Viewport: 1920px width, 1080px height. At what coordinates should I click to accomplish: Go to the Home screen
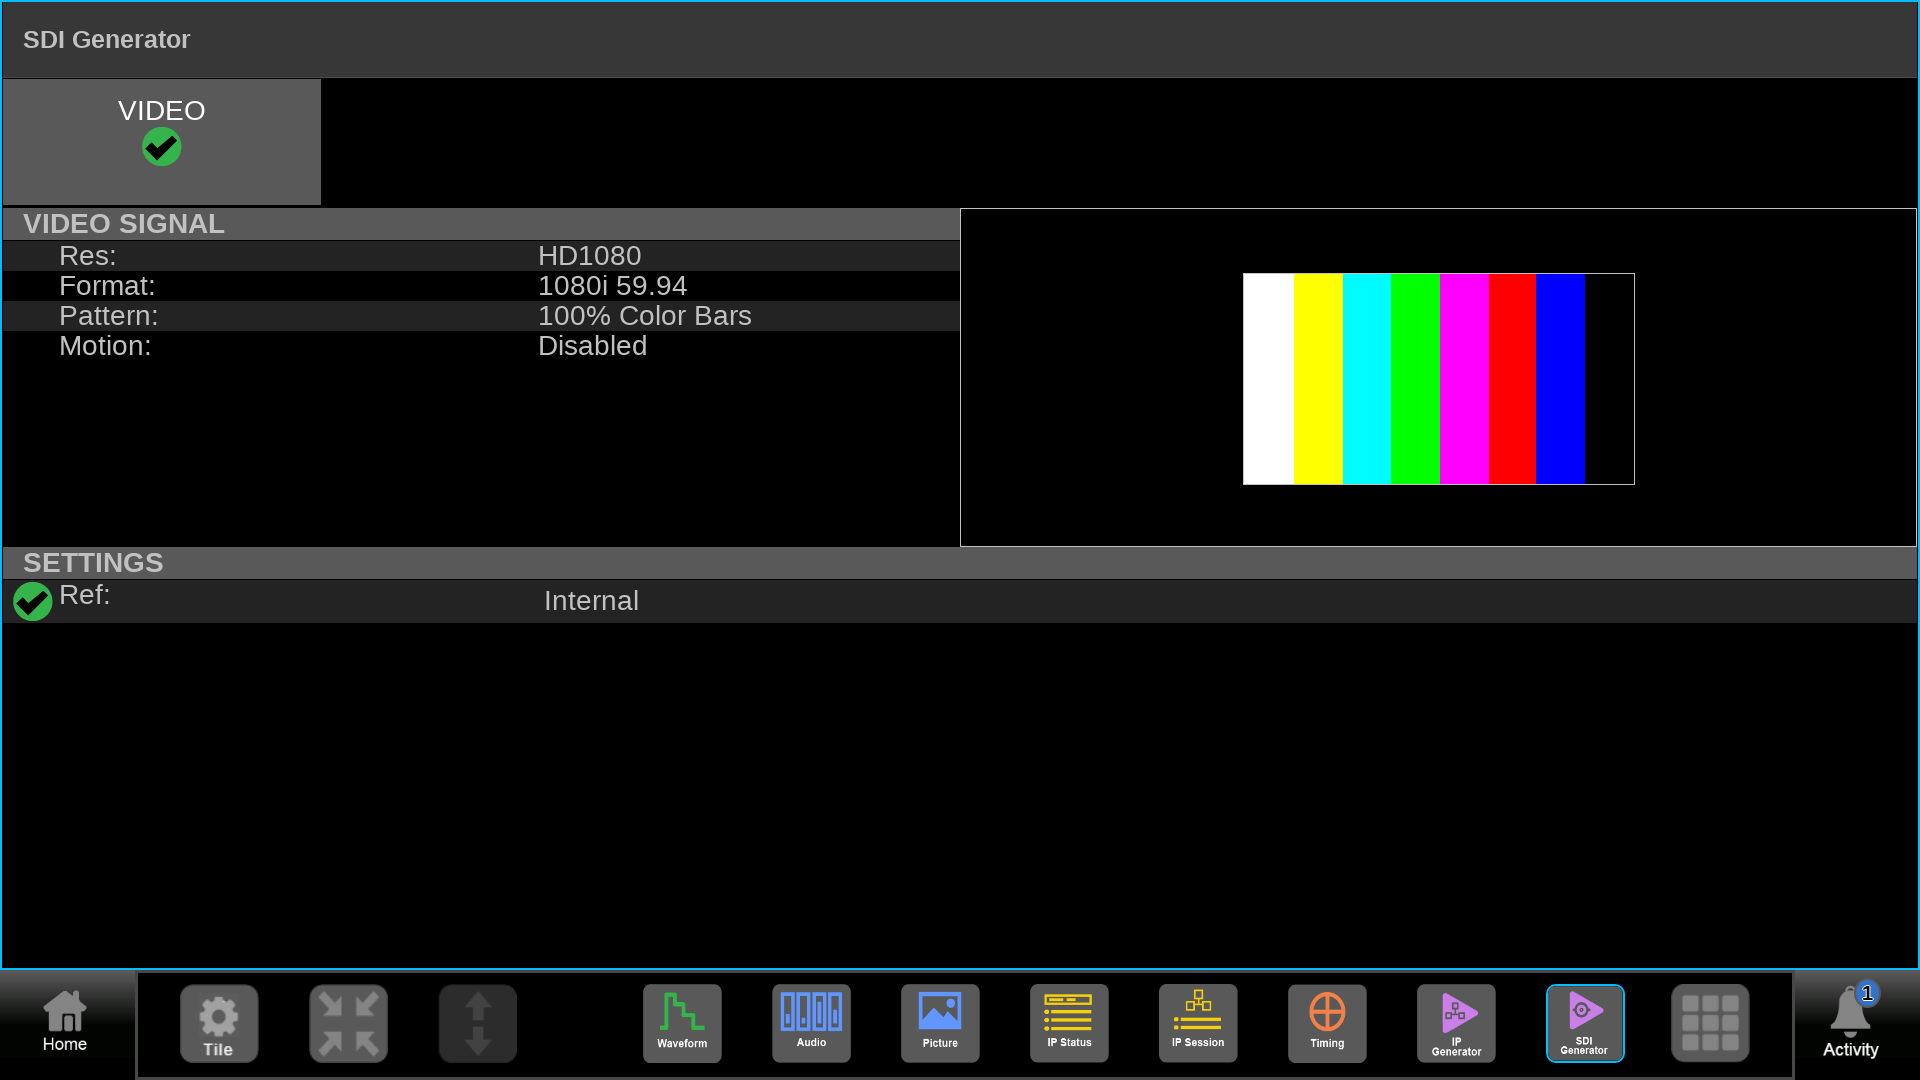click(65, 1023)
